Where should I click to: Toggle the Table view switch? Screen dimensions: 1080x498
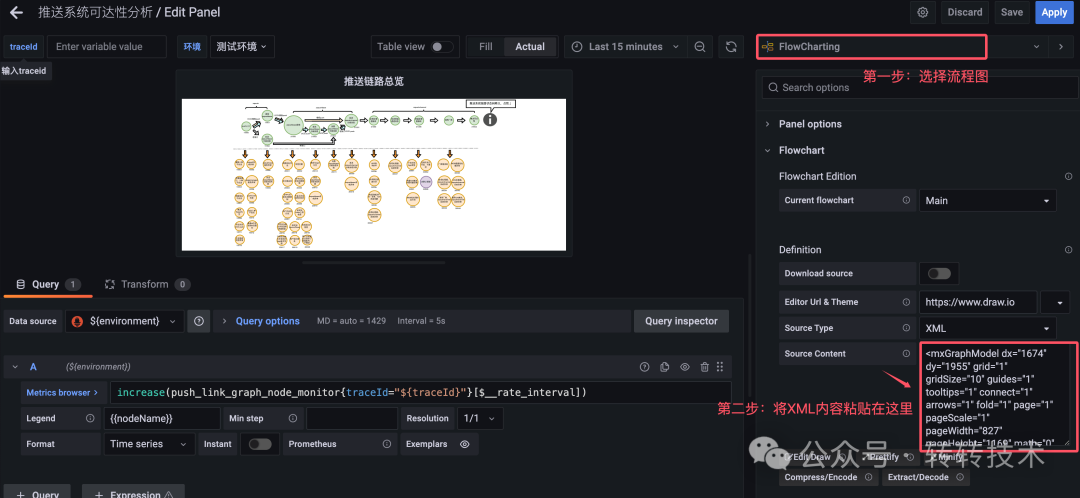[x=442, y=47]
